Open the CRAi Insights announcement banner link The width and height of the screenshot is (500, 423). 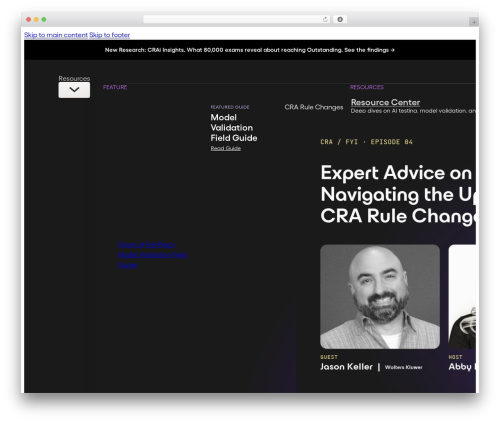pyautogui.click(x=250, y=50)
